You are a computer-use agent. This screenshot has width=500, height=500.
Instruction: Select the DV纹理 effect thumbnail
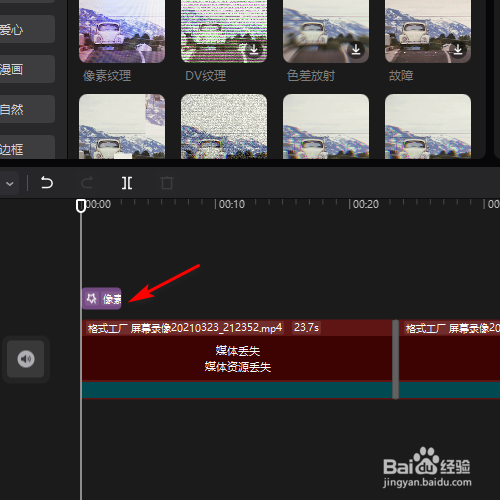pyautogui.click(x=224, y=31)
